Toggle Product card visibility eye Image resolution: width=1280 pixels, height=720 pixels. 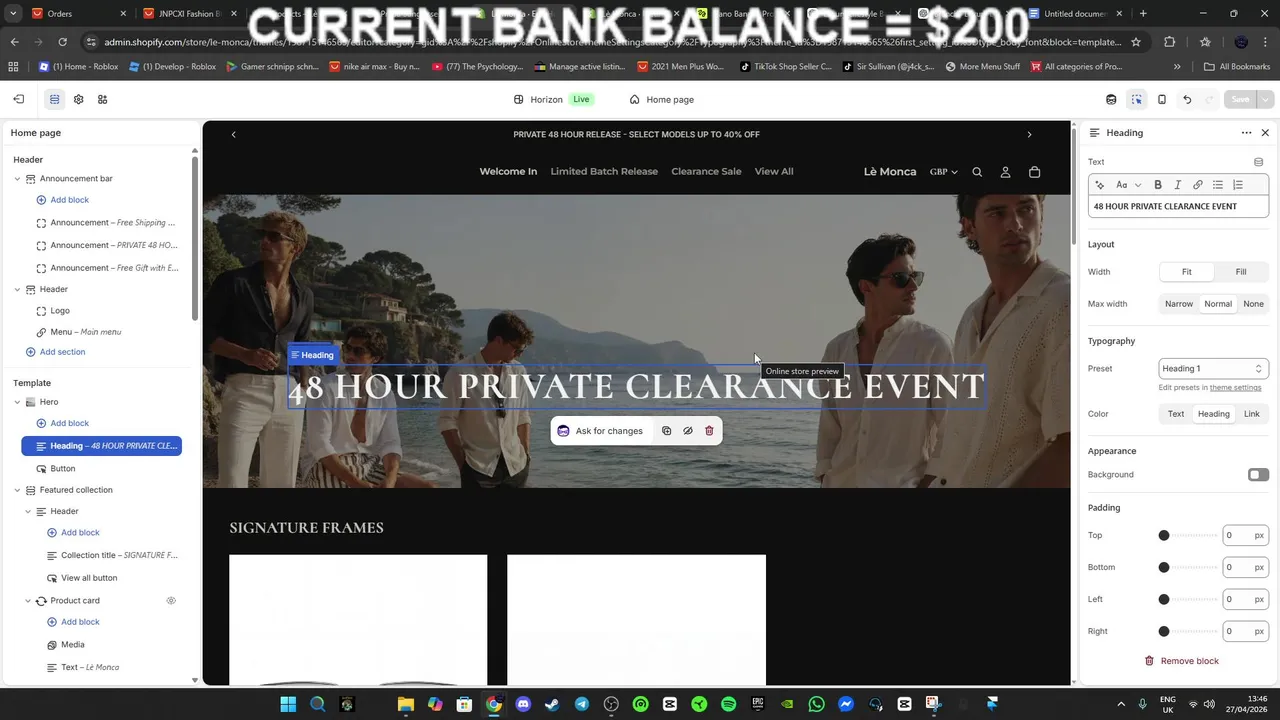(x=171, y=601)
